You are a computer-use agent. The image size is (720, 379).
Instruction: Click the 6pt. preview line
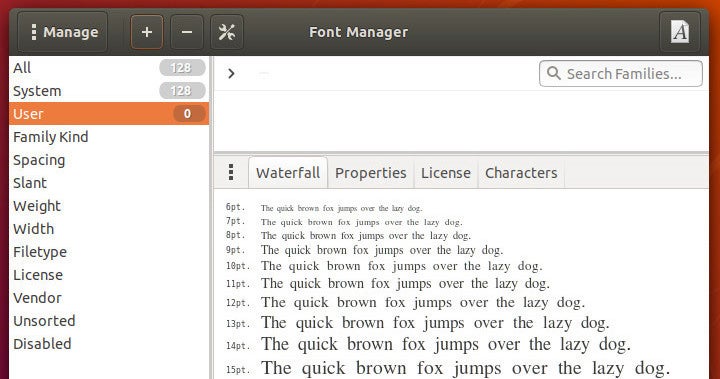pyautogui.click(x=324, y=208)
